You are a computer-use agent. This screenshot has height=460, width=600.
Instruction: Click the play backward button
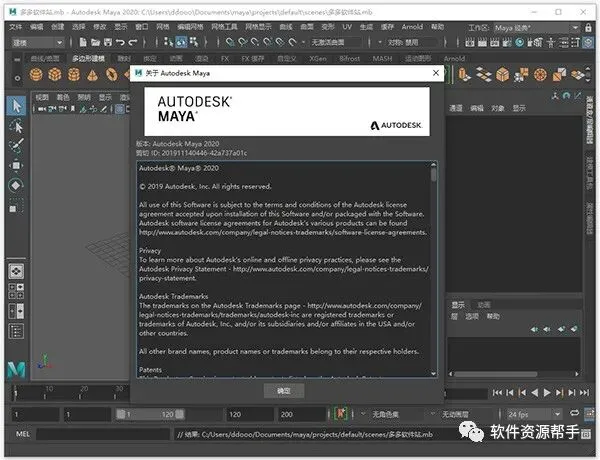535,393
